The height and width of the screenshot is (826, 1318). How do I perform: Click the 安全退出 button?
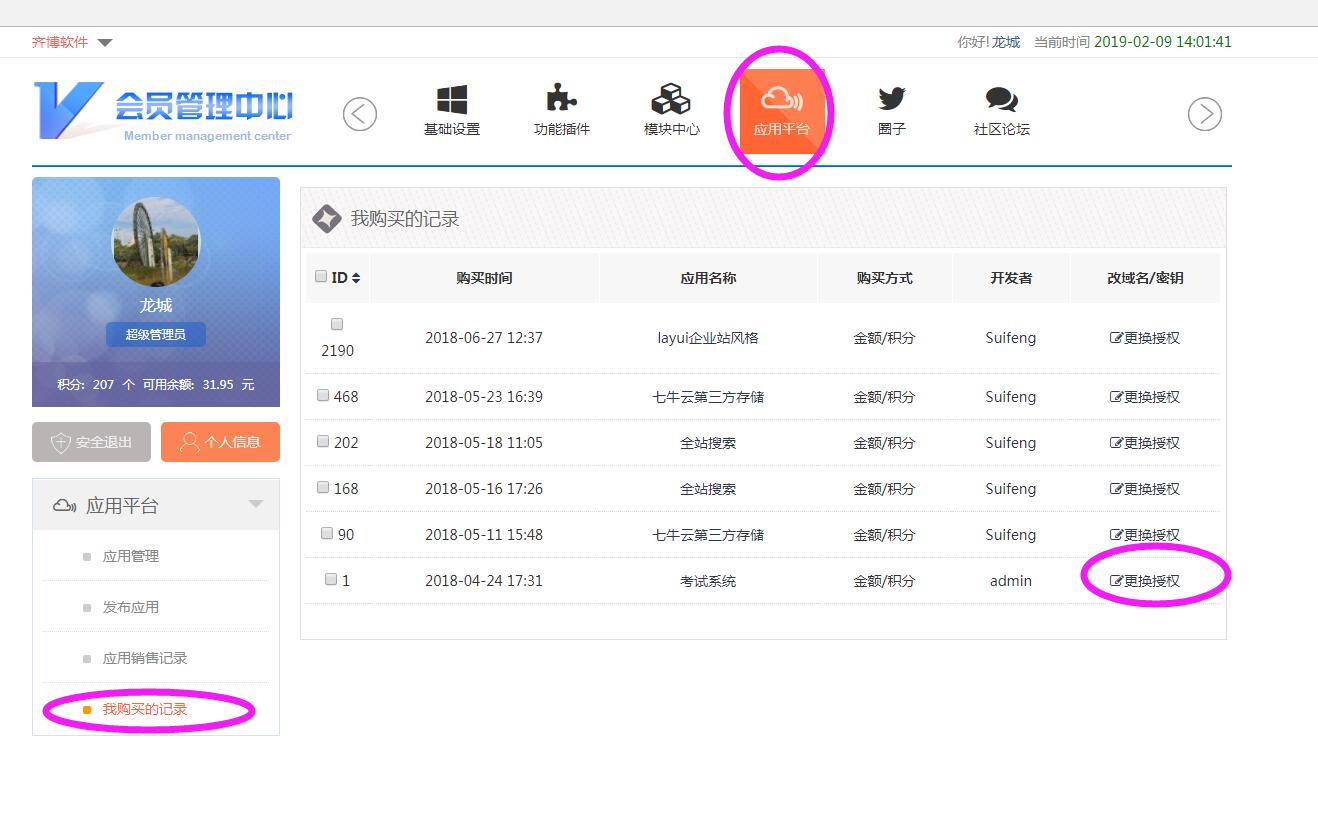click(x=91, y=442)
